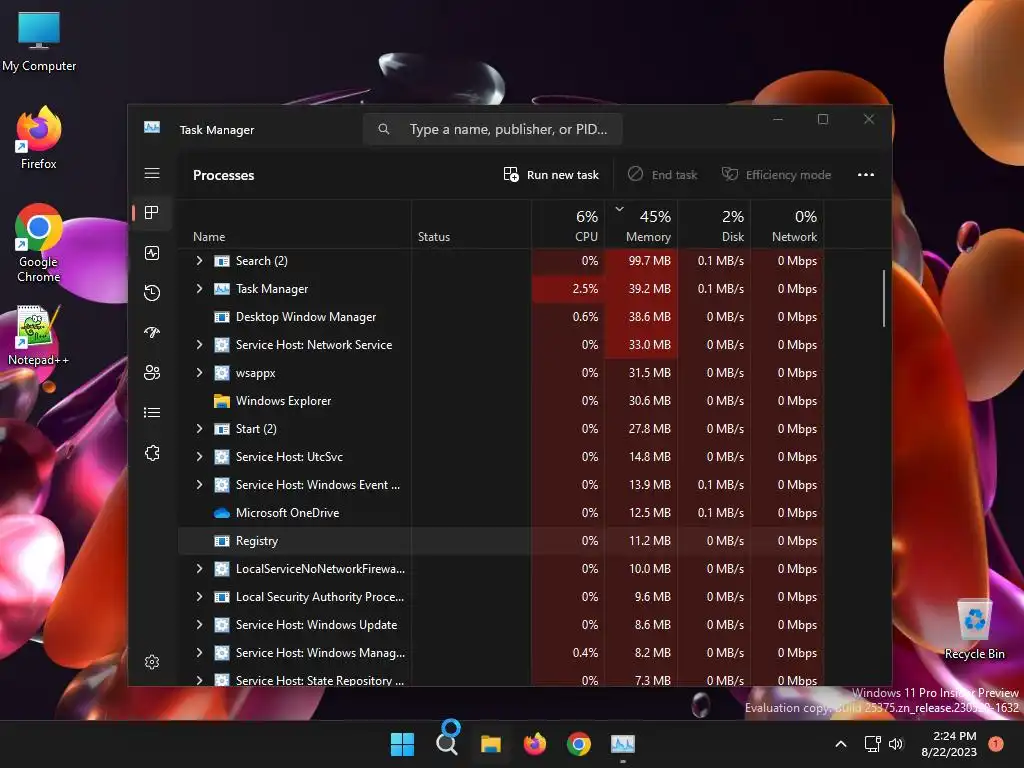
Task: Focus the name, publisher, or PID search box
Action: 492,129
